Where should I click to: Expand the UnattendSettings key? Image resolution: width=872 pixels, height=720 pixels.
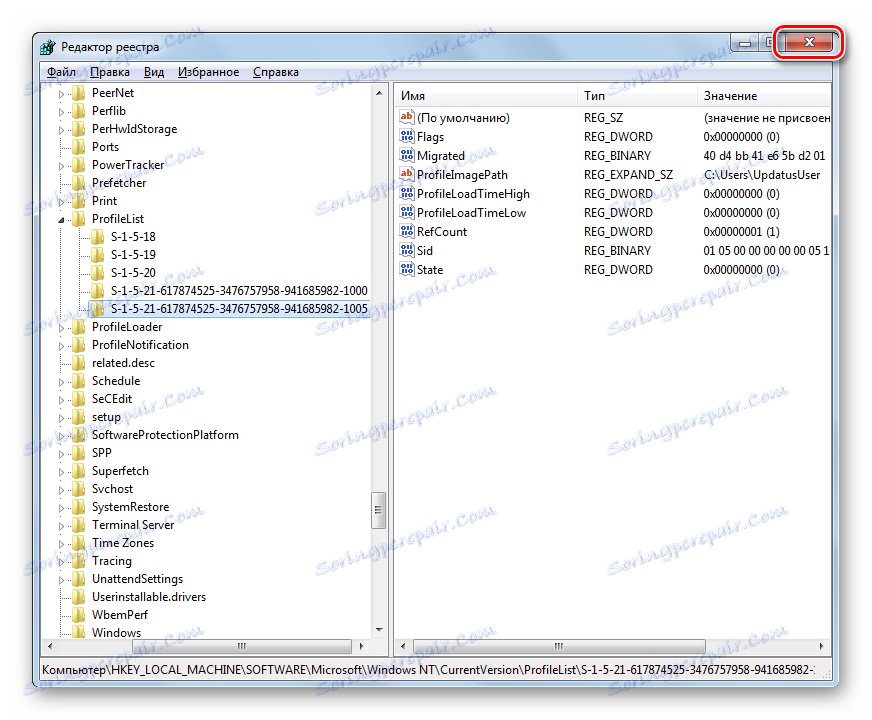coord(61,579)
